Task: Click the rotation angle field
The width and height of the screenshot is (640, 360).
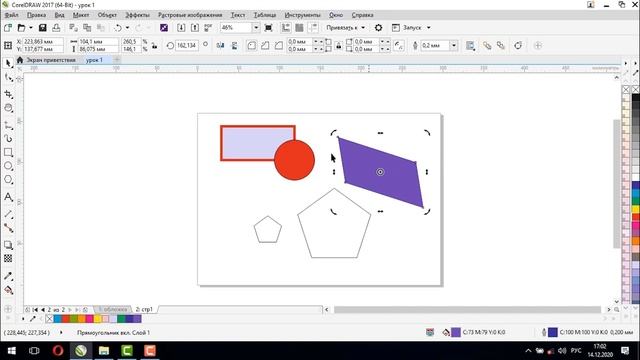Action: click(x=187, y=45)
